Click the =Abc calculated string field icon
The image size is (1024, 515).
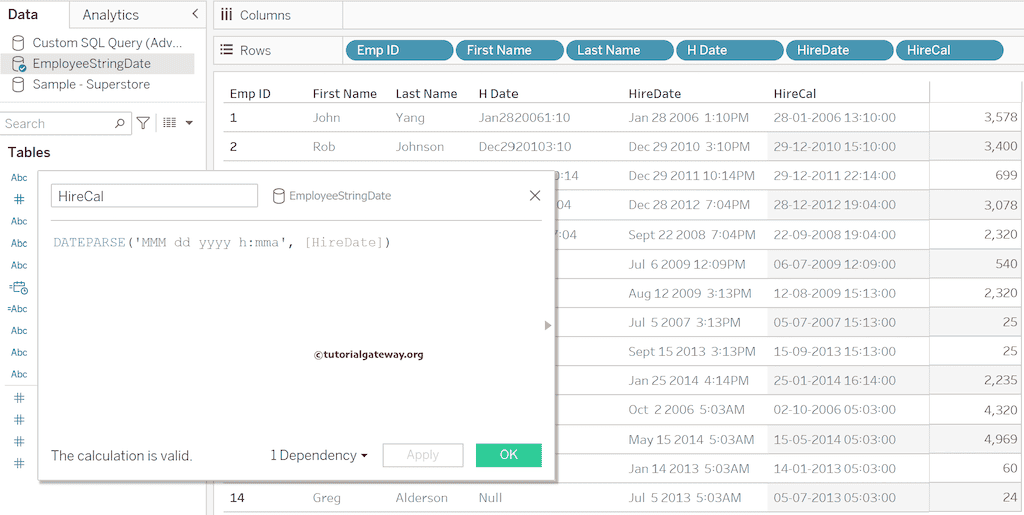point(18,309)
